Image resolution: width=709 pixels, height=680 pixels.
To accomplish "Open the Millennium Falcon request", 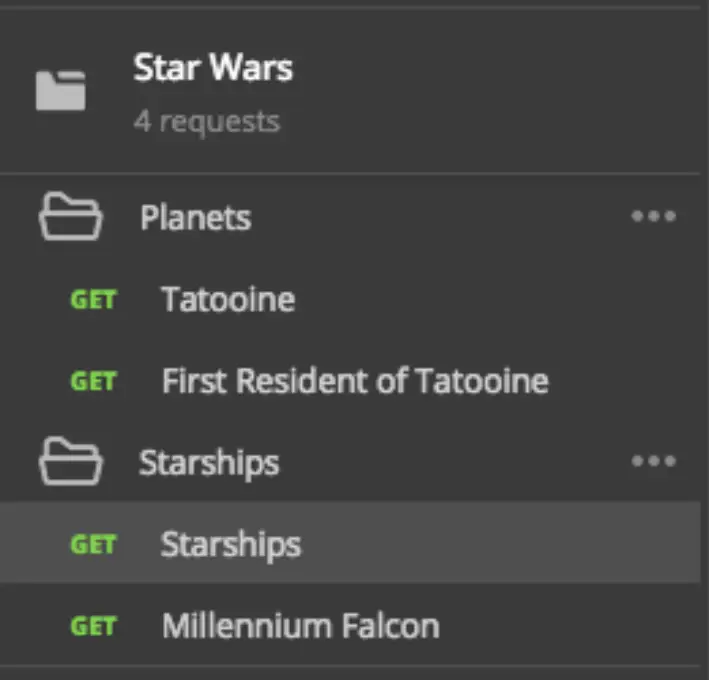I will (300, 627).
